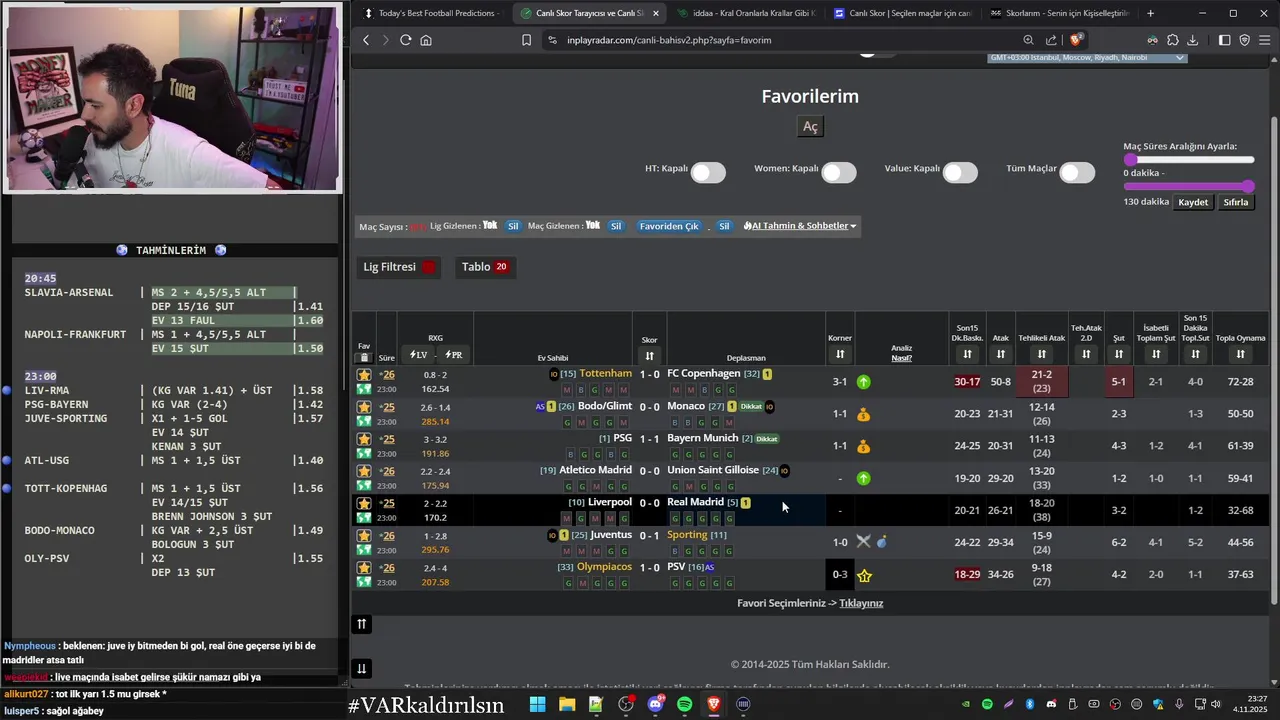
Task: Open Spotify from the taskbar
Action: coord(684,704)
